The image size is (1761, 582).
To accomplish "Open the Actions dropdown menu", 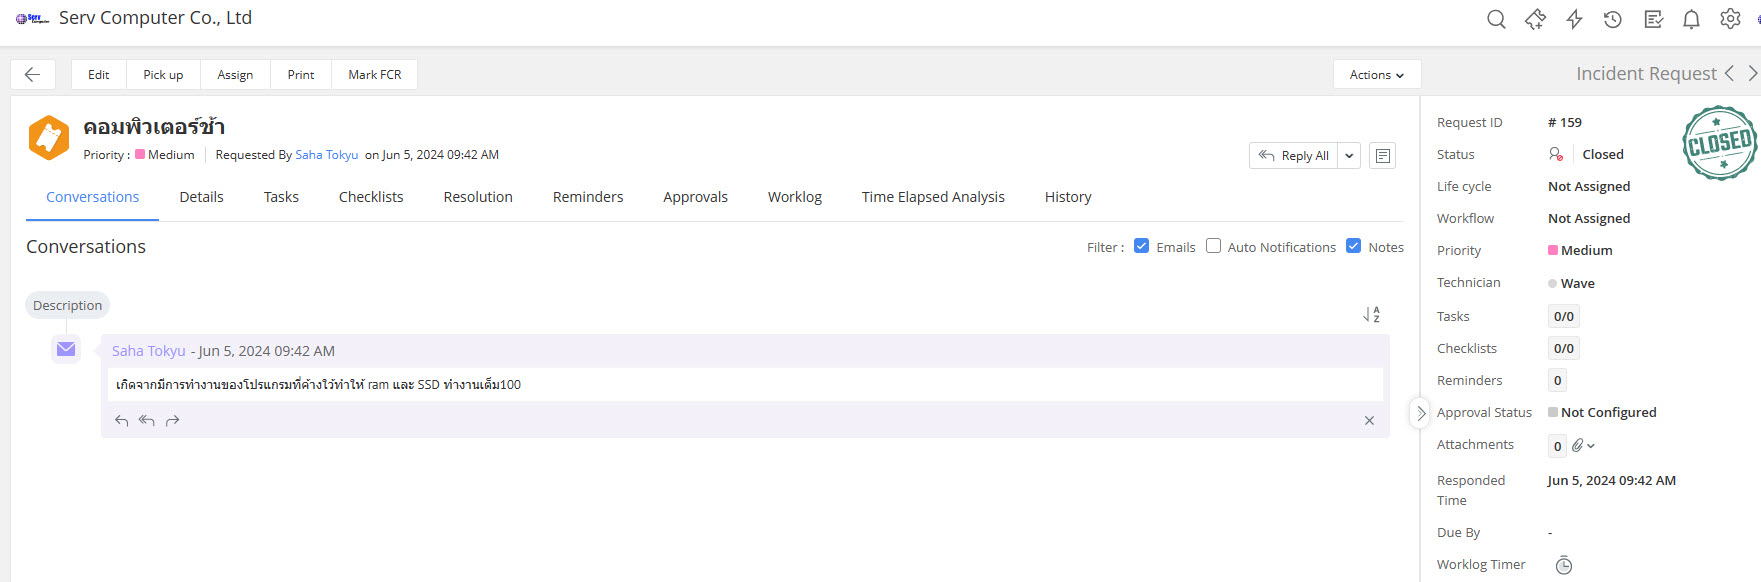I will coord(1376,75).
